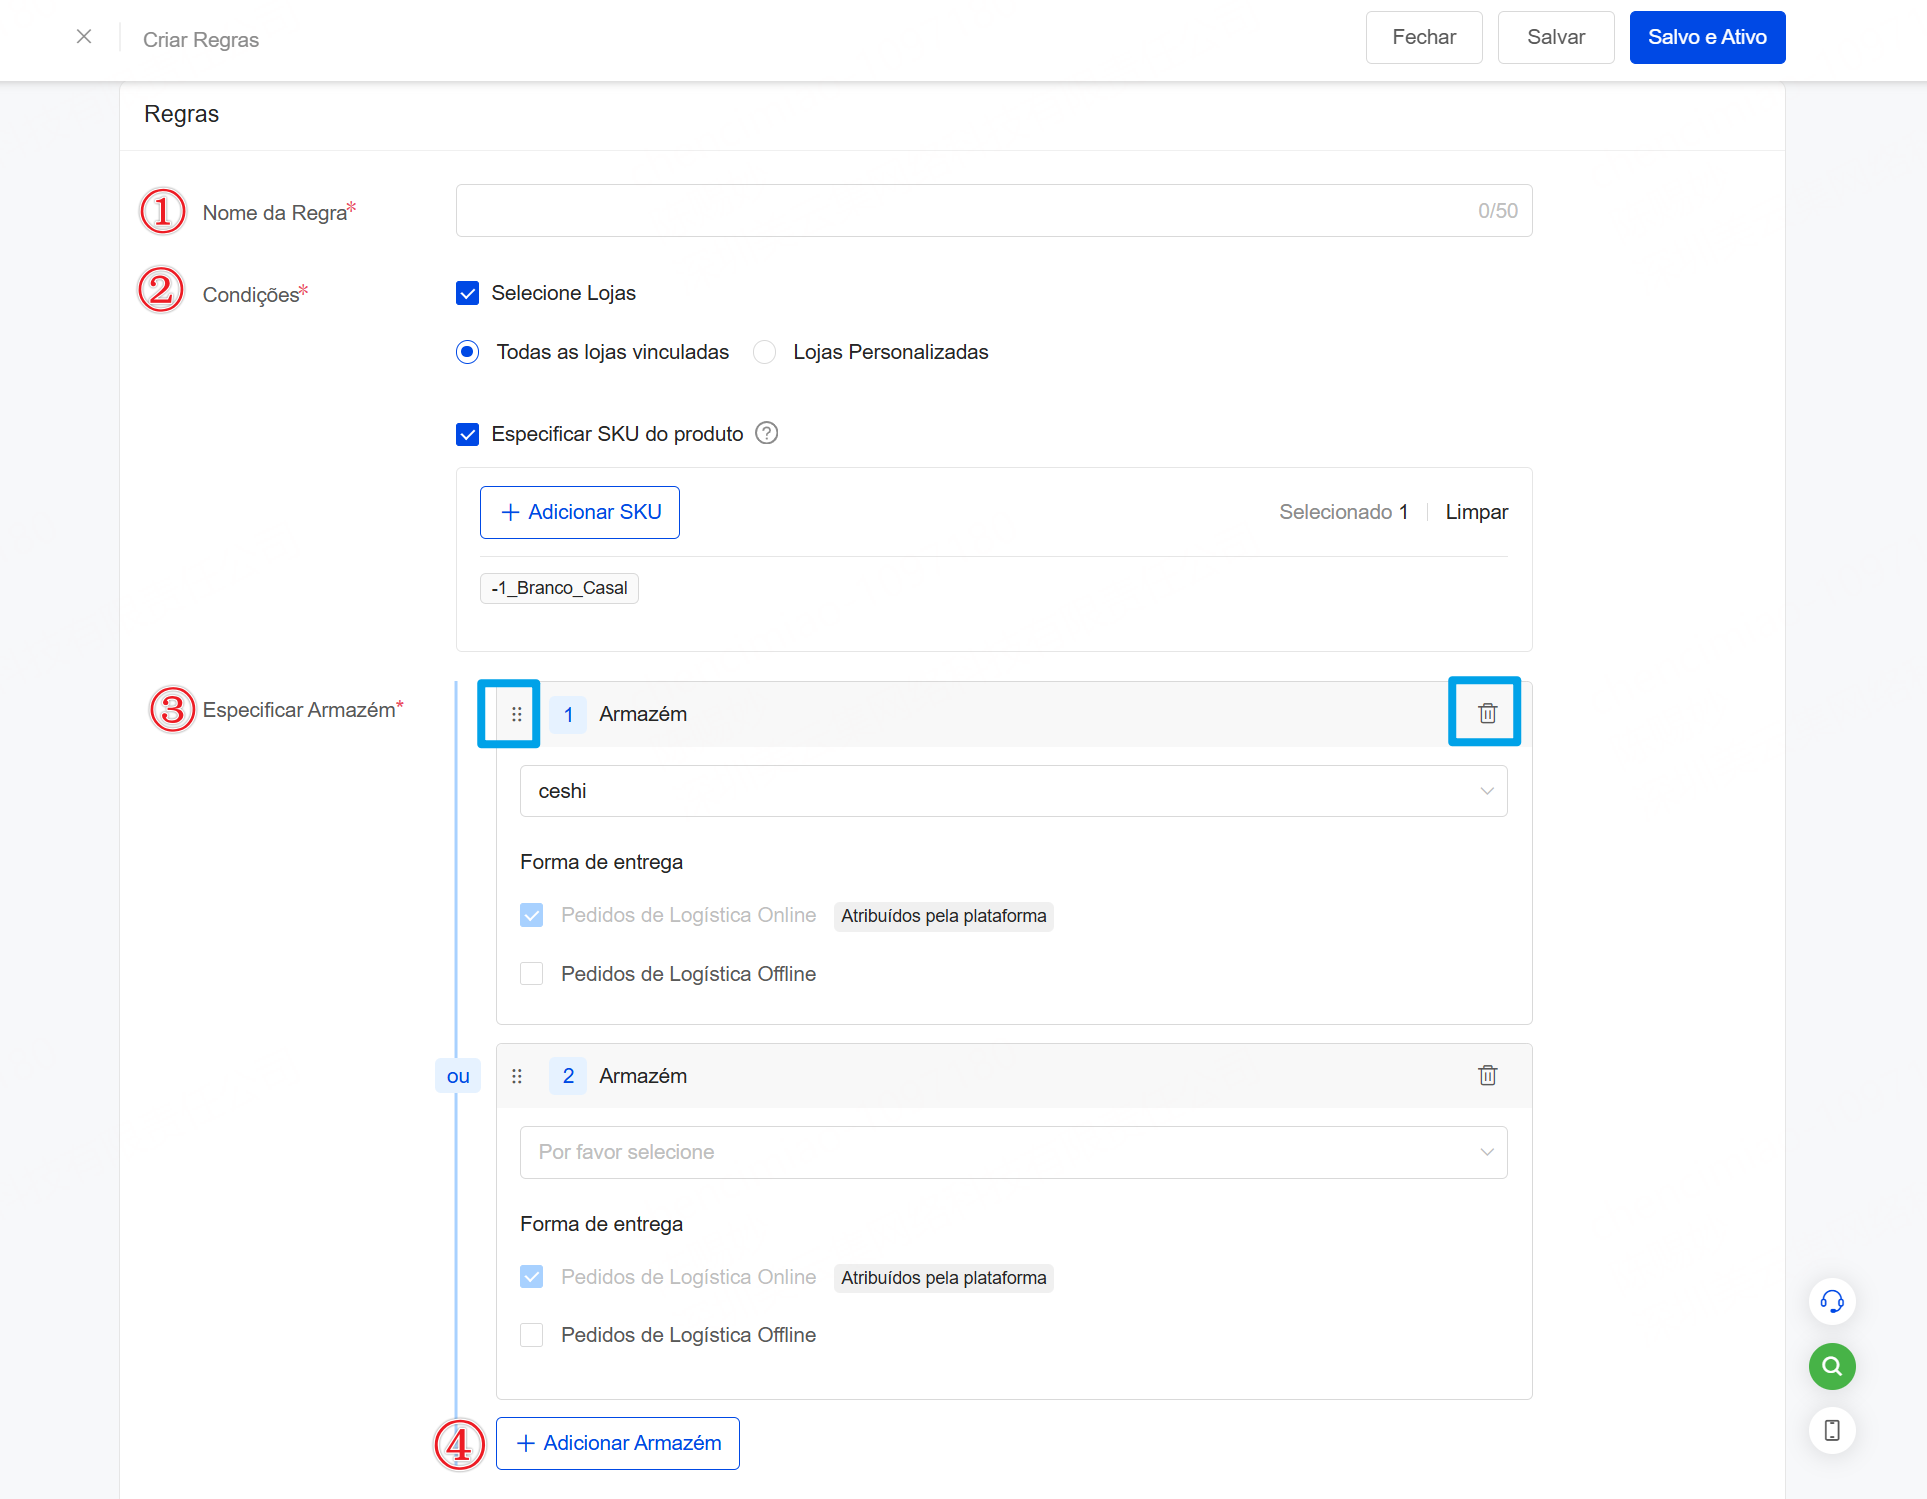Toggle Especificar SKU do produto checkbox

(x=467, y=434)
